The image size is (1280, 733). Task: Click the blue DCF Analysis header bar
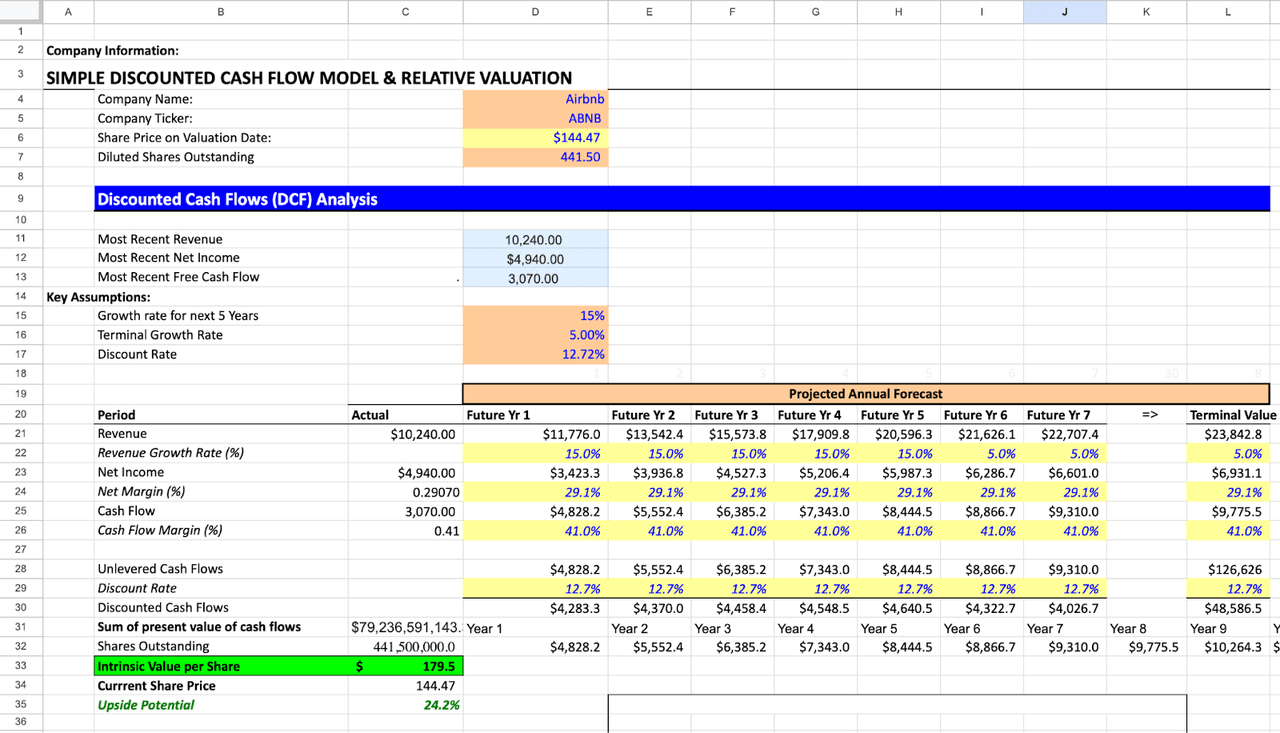pos(682,199)
